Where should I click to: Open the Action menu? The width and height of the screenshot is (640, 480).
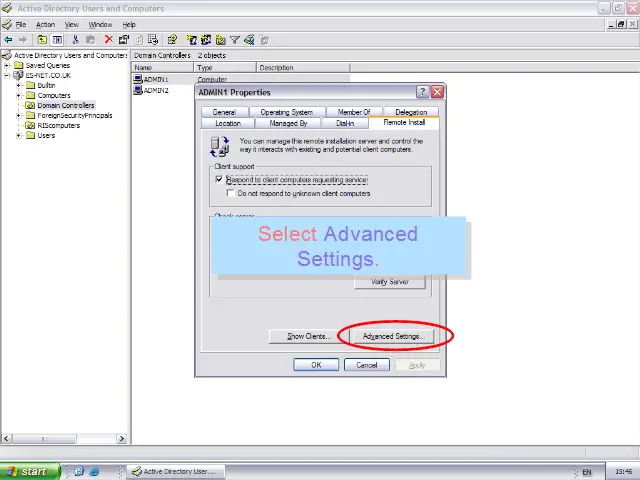click(x=45, y=24)
